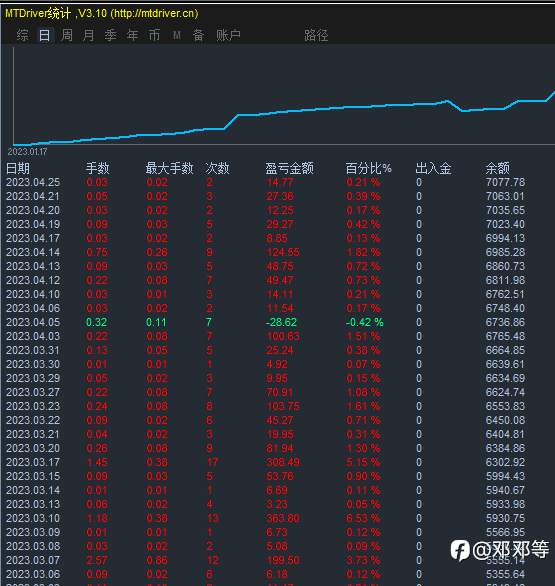This screenshot has height=586, width=555.
Task: Click percentage 0.73 % in the 2023.04.12 row
Action: 363,280
